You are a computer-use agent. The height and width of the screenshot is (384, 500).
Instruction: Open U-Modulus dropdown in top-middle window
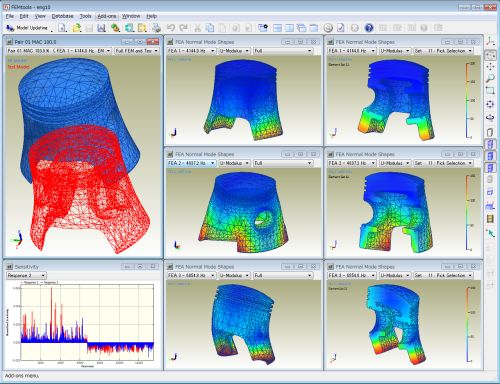click(x=234, y=51)
